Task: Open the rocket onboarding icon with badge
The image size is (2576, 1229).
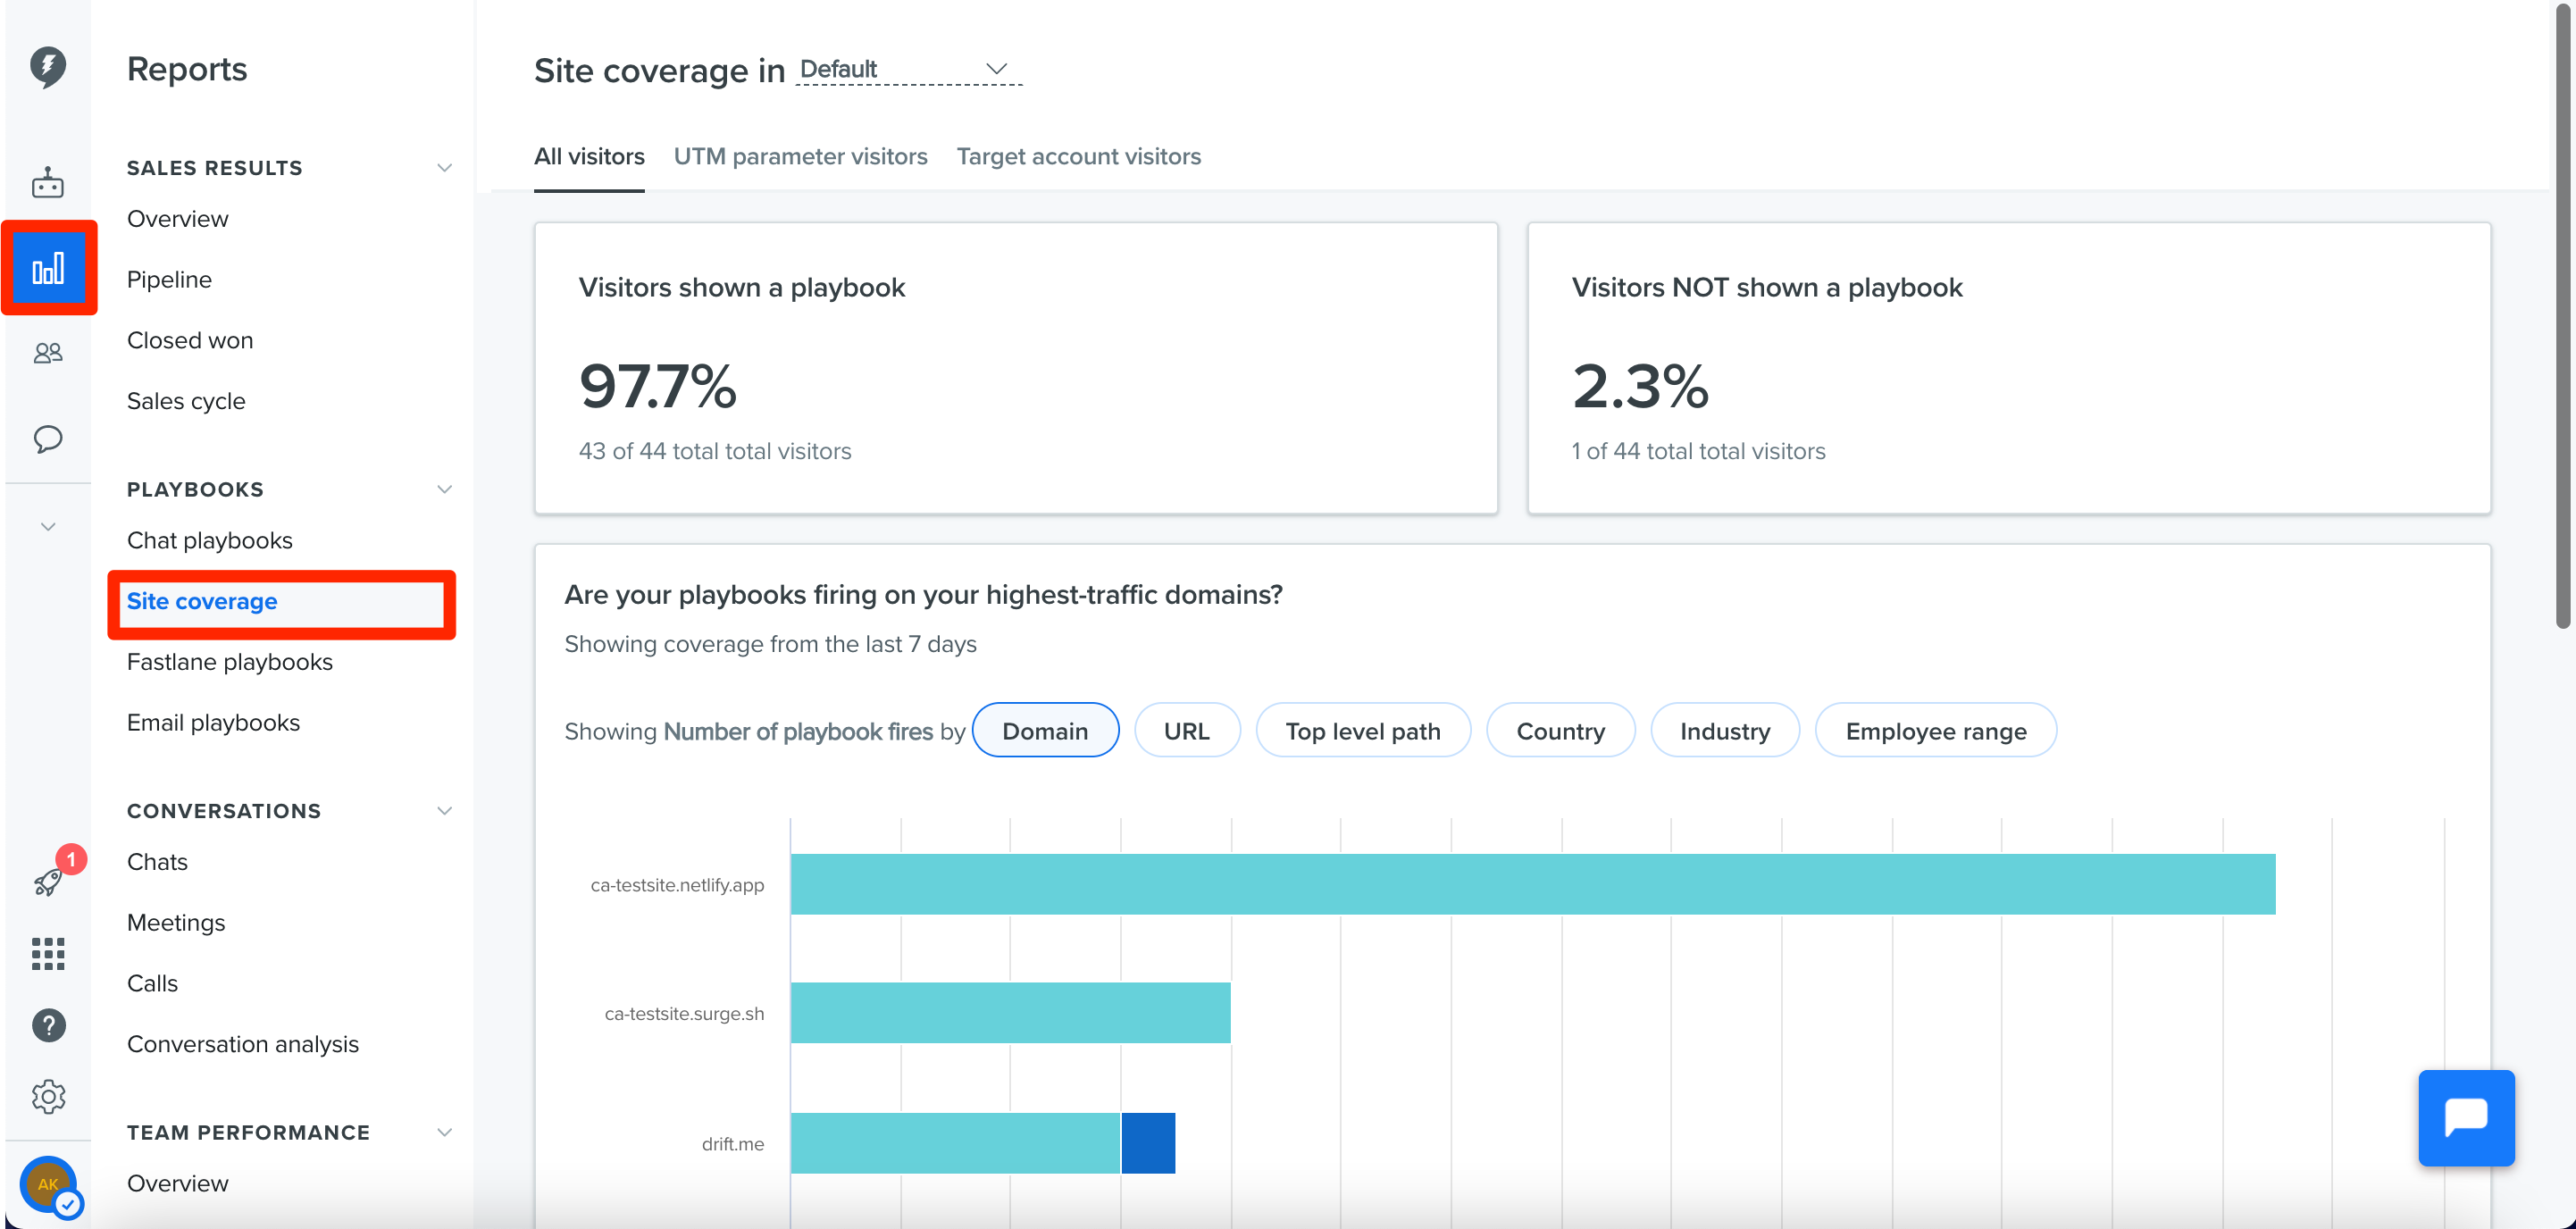Action: 48,880
